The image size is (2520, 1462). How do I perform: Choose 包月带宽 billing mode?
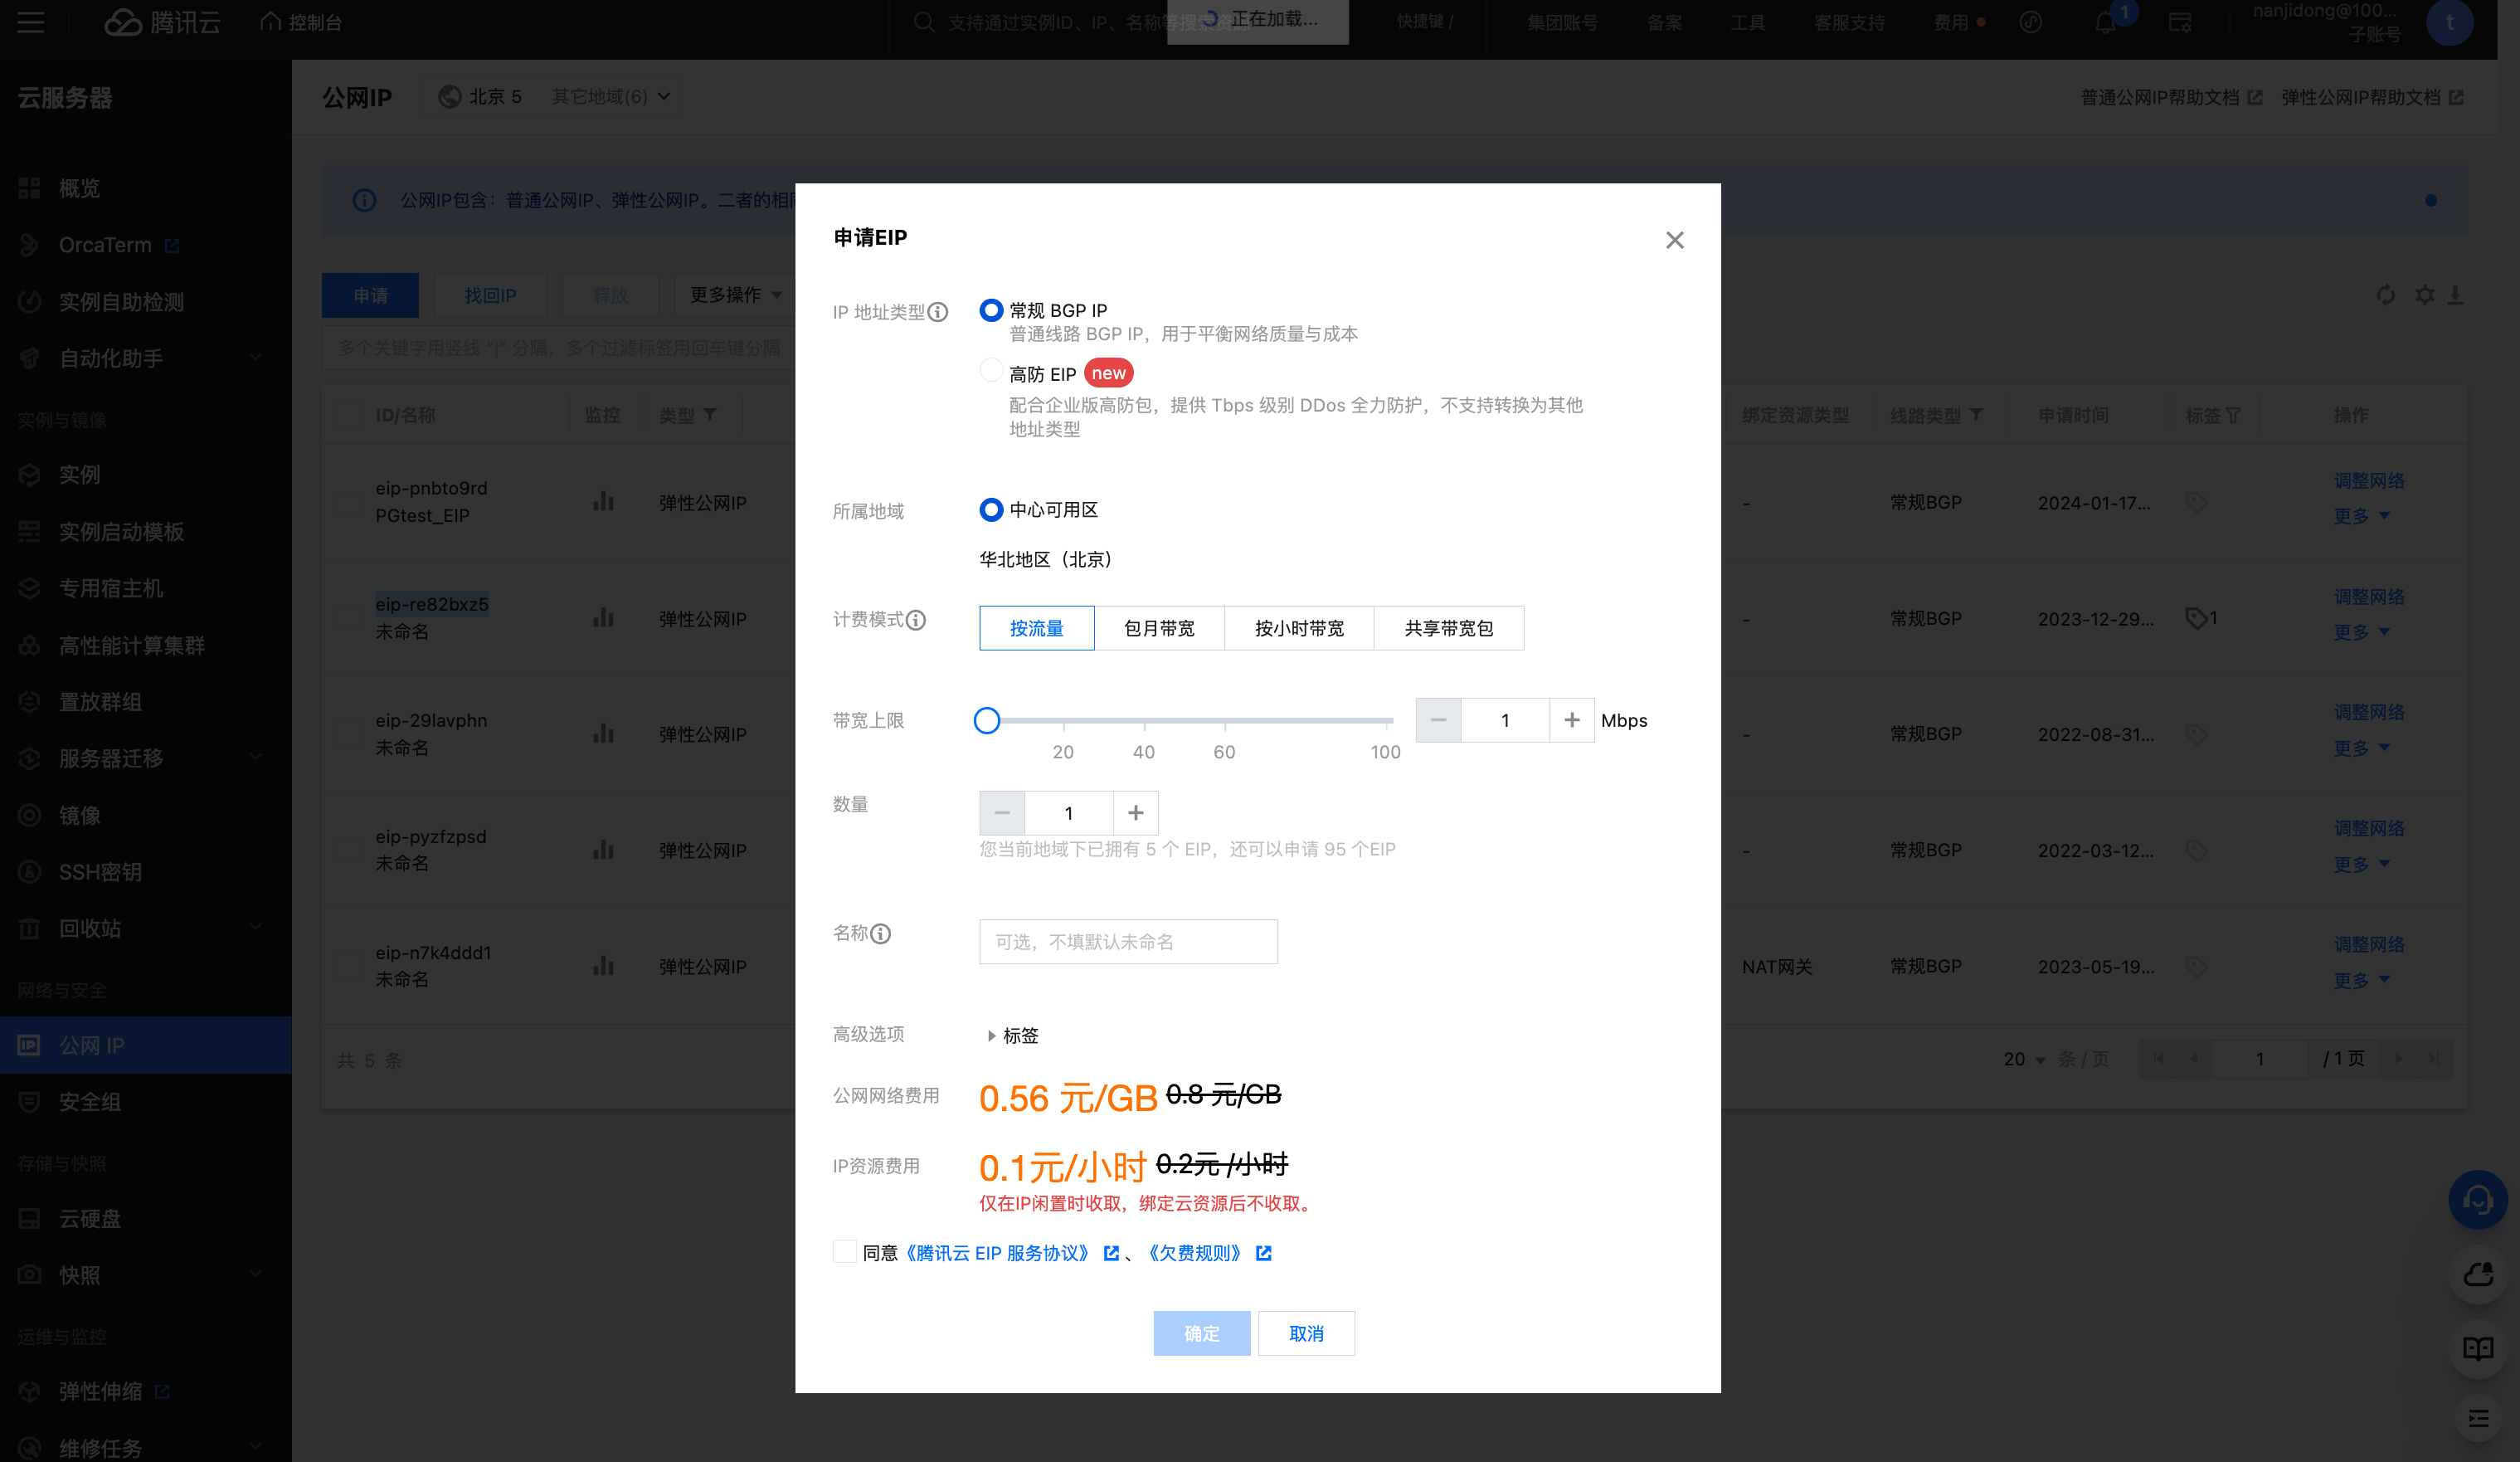point(1159,628)
